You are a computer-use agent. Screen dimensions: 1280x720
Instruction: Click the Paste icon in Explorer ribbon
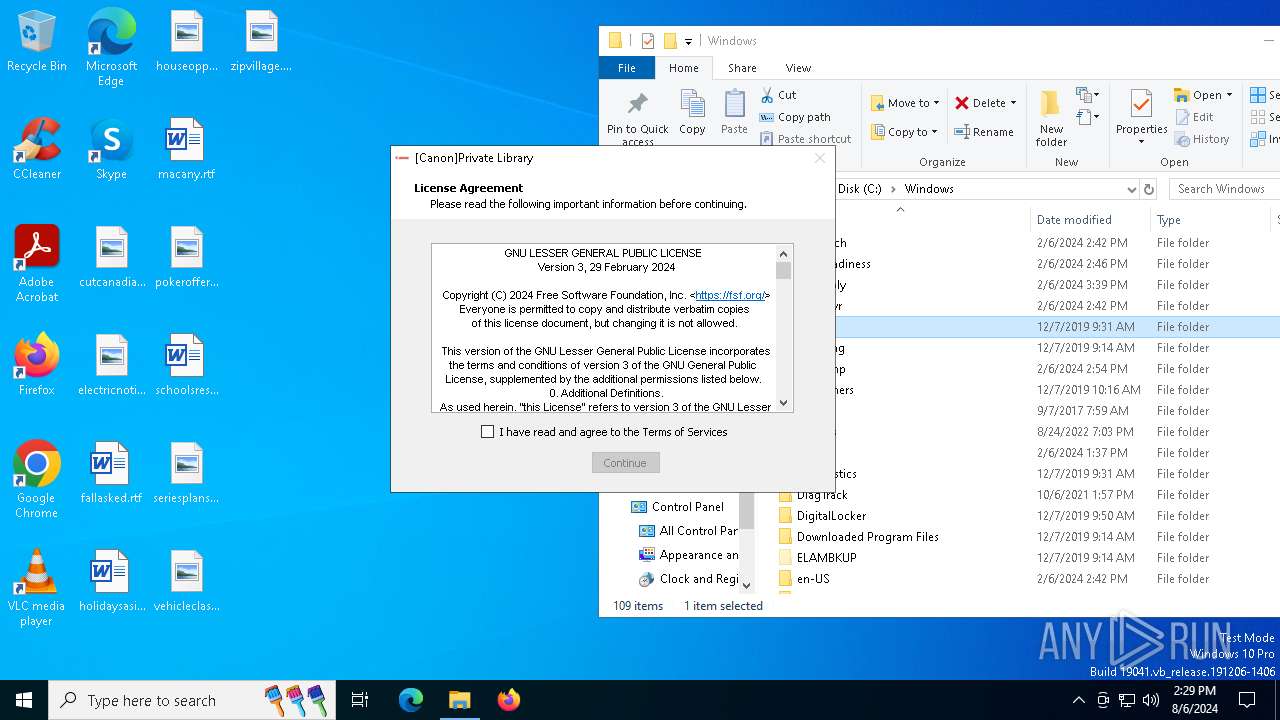tap(734, 104)
